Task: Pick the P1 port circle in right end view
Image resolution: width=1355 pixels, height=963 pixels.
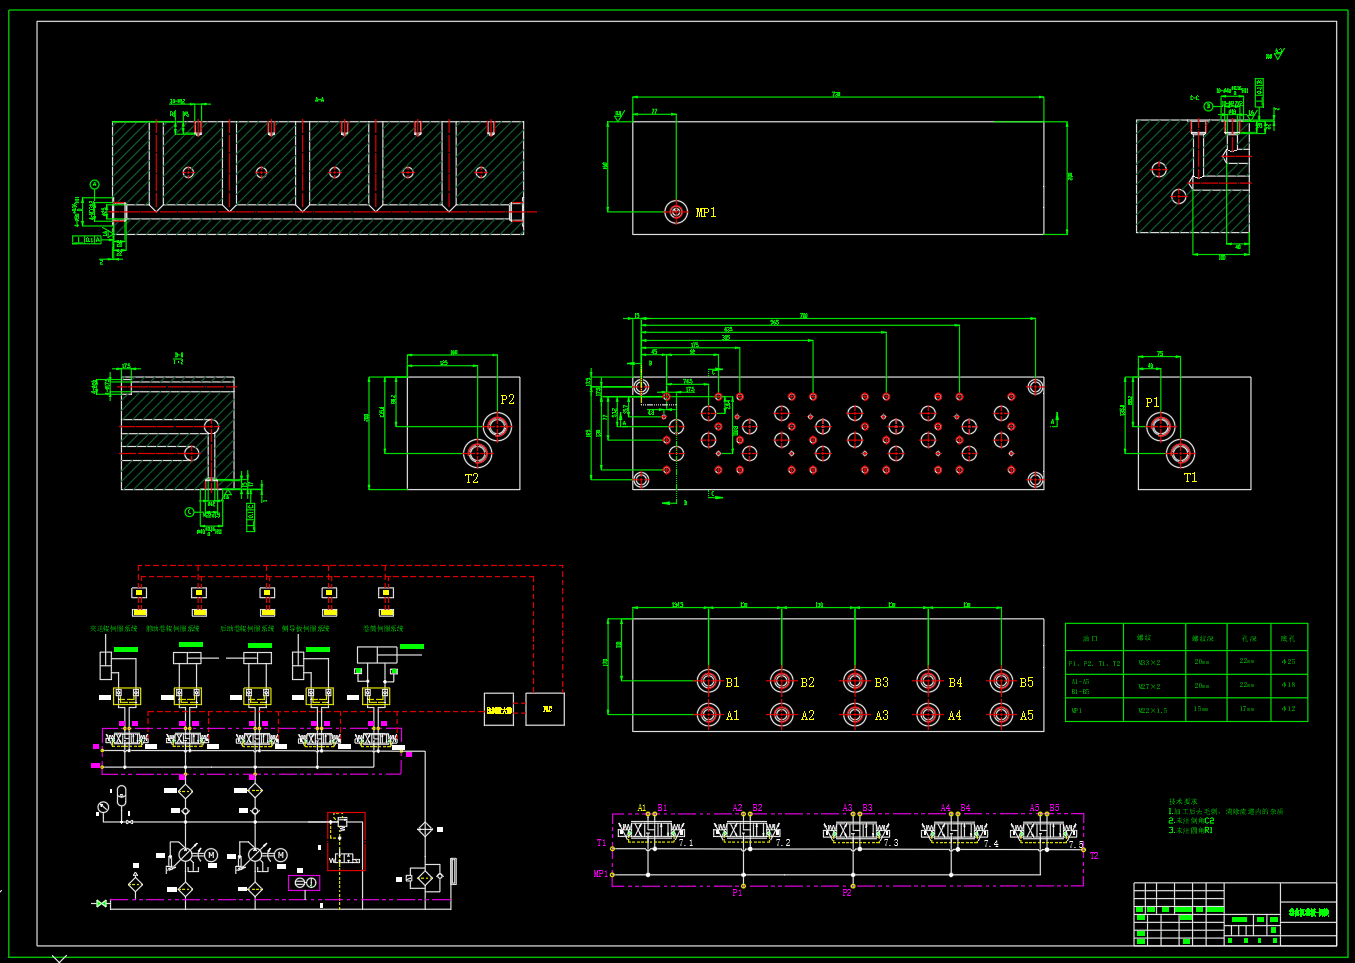Action: (x=1160, y=427)
